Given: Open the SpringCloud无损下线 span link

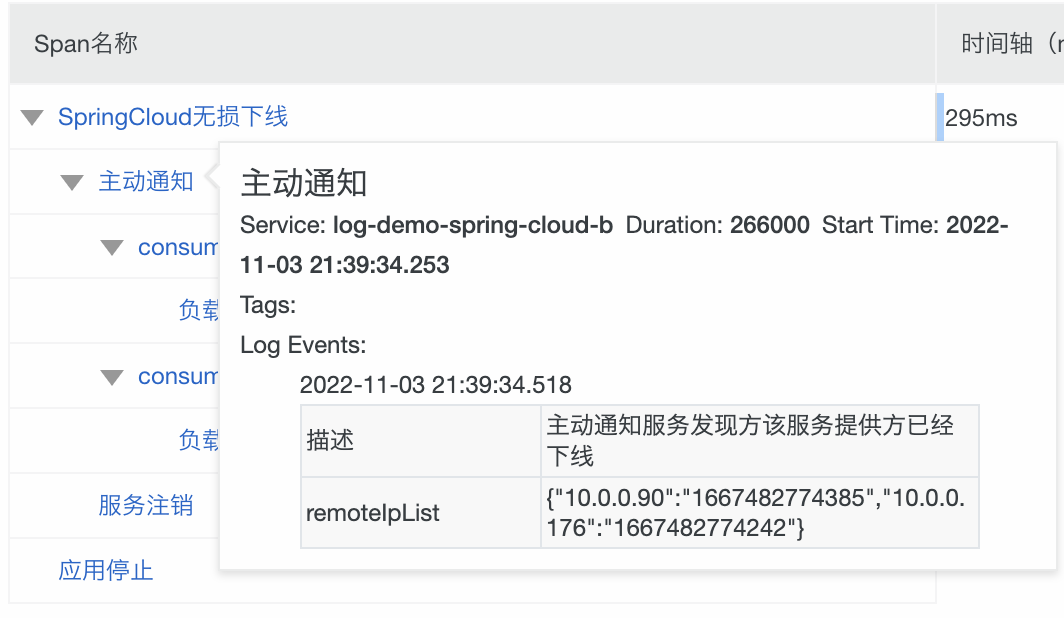Looking at the screenshot, I should coord(173,117).
